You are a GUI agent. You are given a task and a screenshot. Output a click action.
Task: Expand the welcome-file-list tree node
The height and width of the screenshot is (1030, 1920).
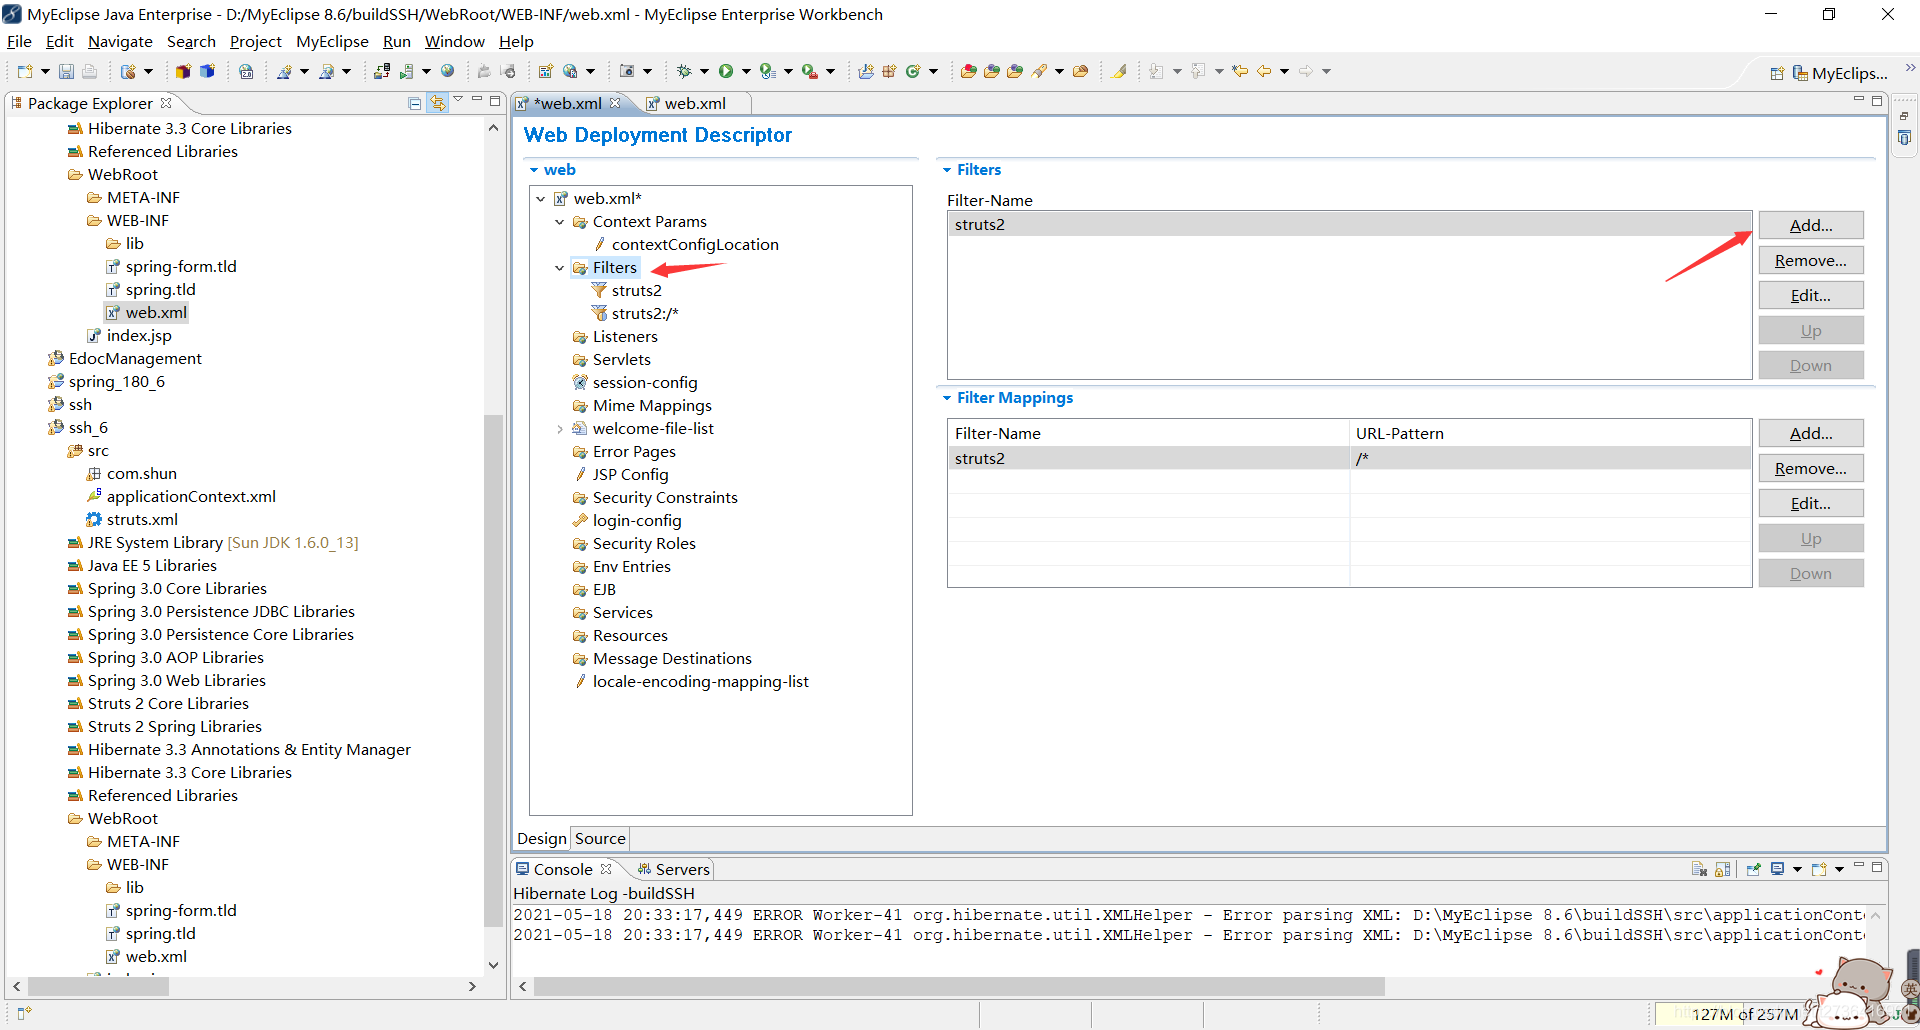pyautogui.click(x=559, y=429)
